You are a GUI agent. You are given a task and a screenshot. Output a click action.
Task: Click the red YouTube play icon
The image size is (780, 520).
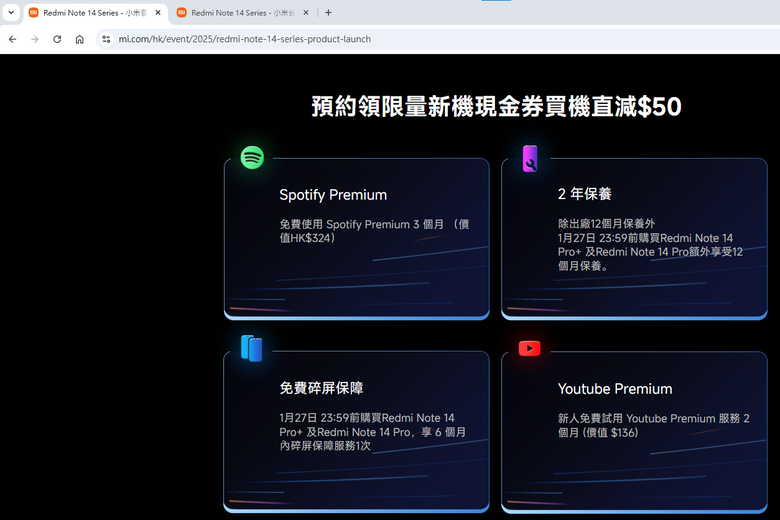click(x=529, y=348)
